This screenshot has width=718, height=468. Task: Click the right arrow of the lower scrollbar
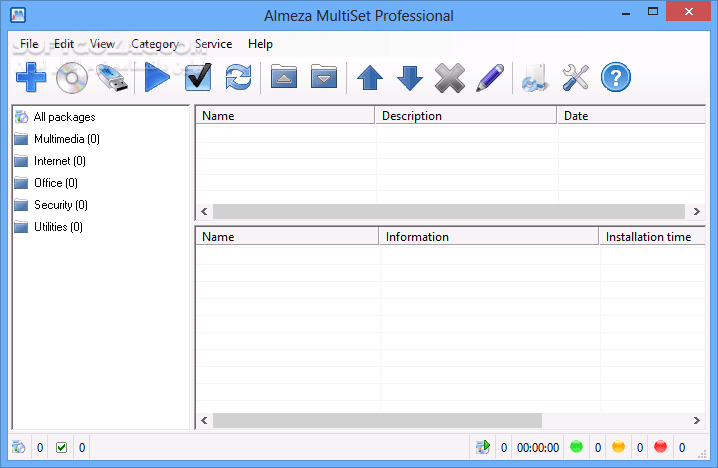(x=696, y=420)
